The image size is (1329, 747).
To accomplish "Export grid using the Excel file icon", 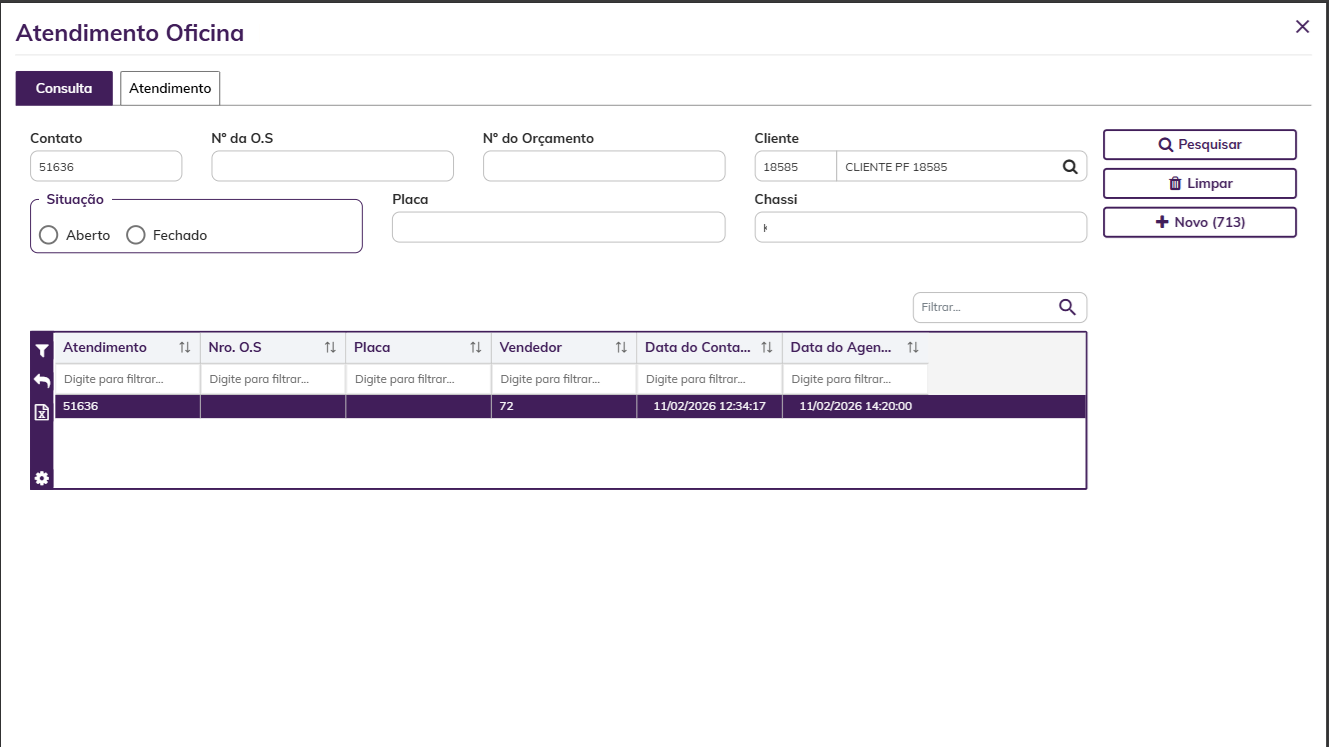I will coord(42,412).
